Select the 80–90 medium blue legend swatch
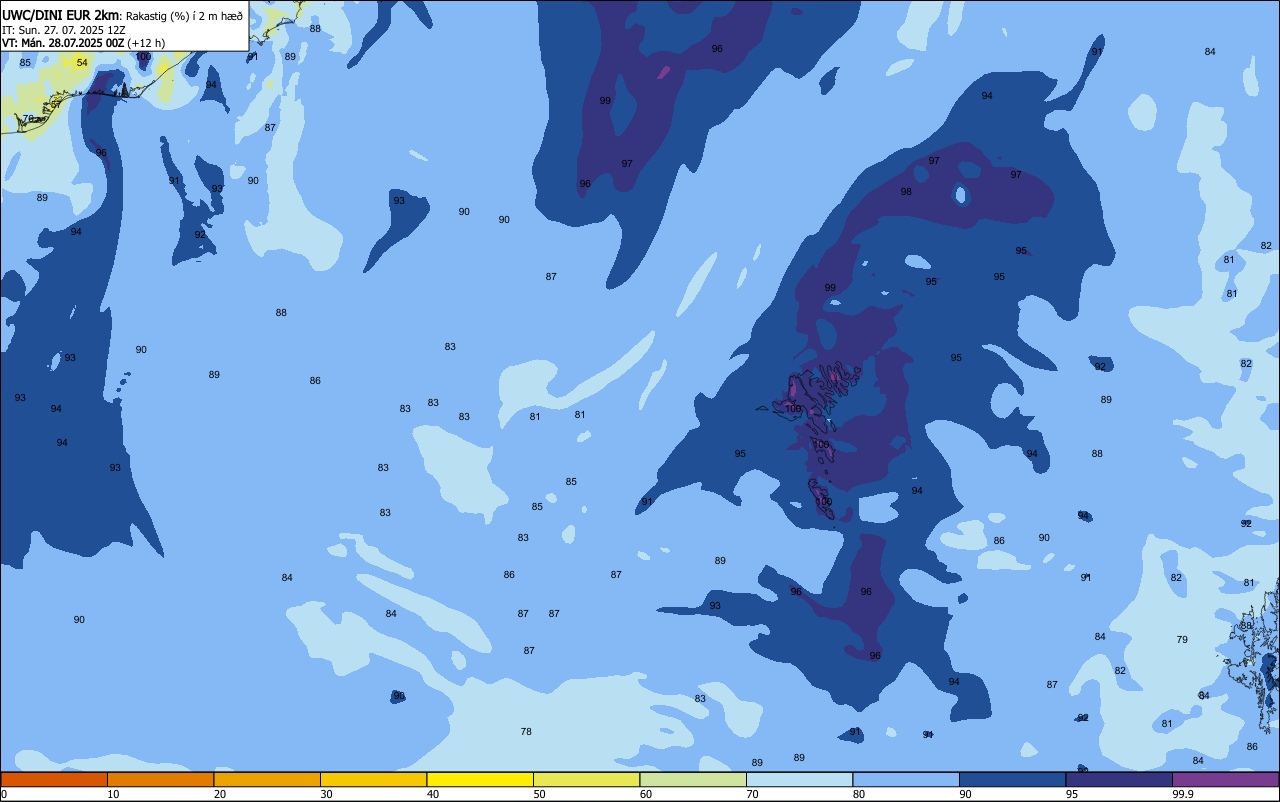The image size is (1280, 802). [906, 779]
